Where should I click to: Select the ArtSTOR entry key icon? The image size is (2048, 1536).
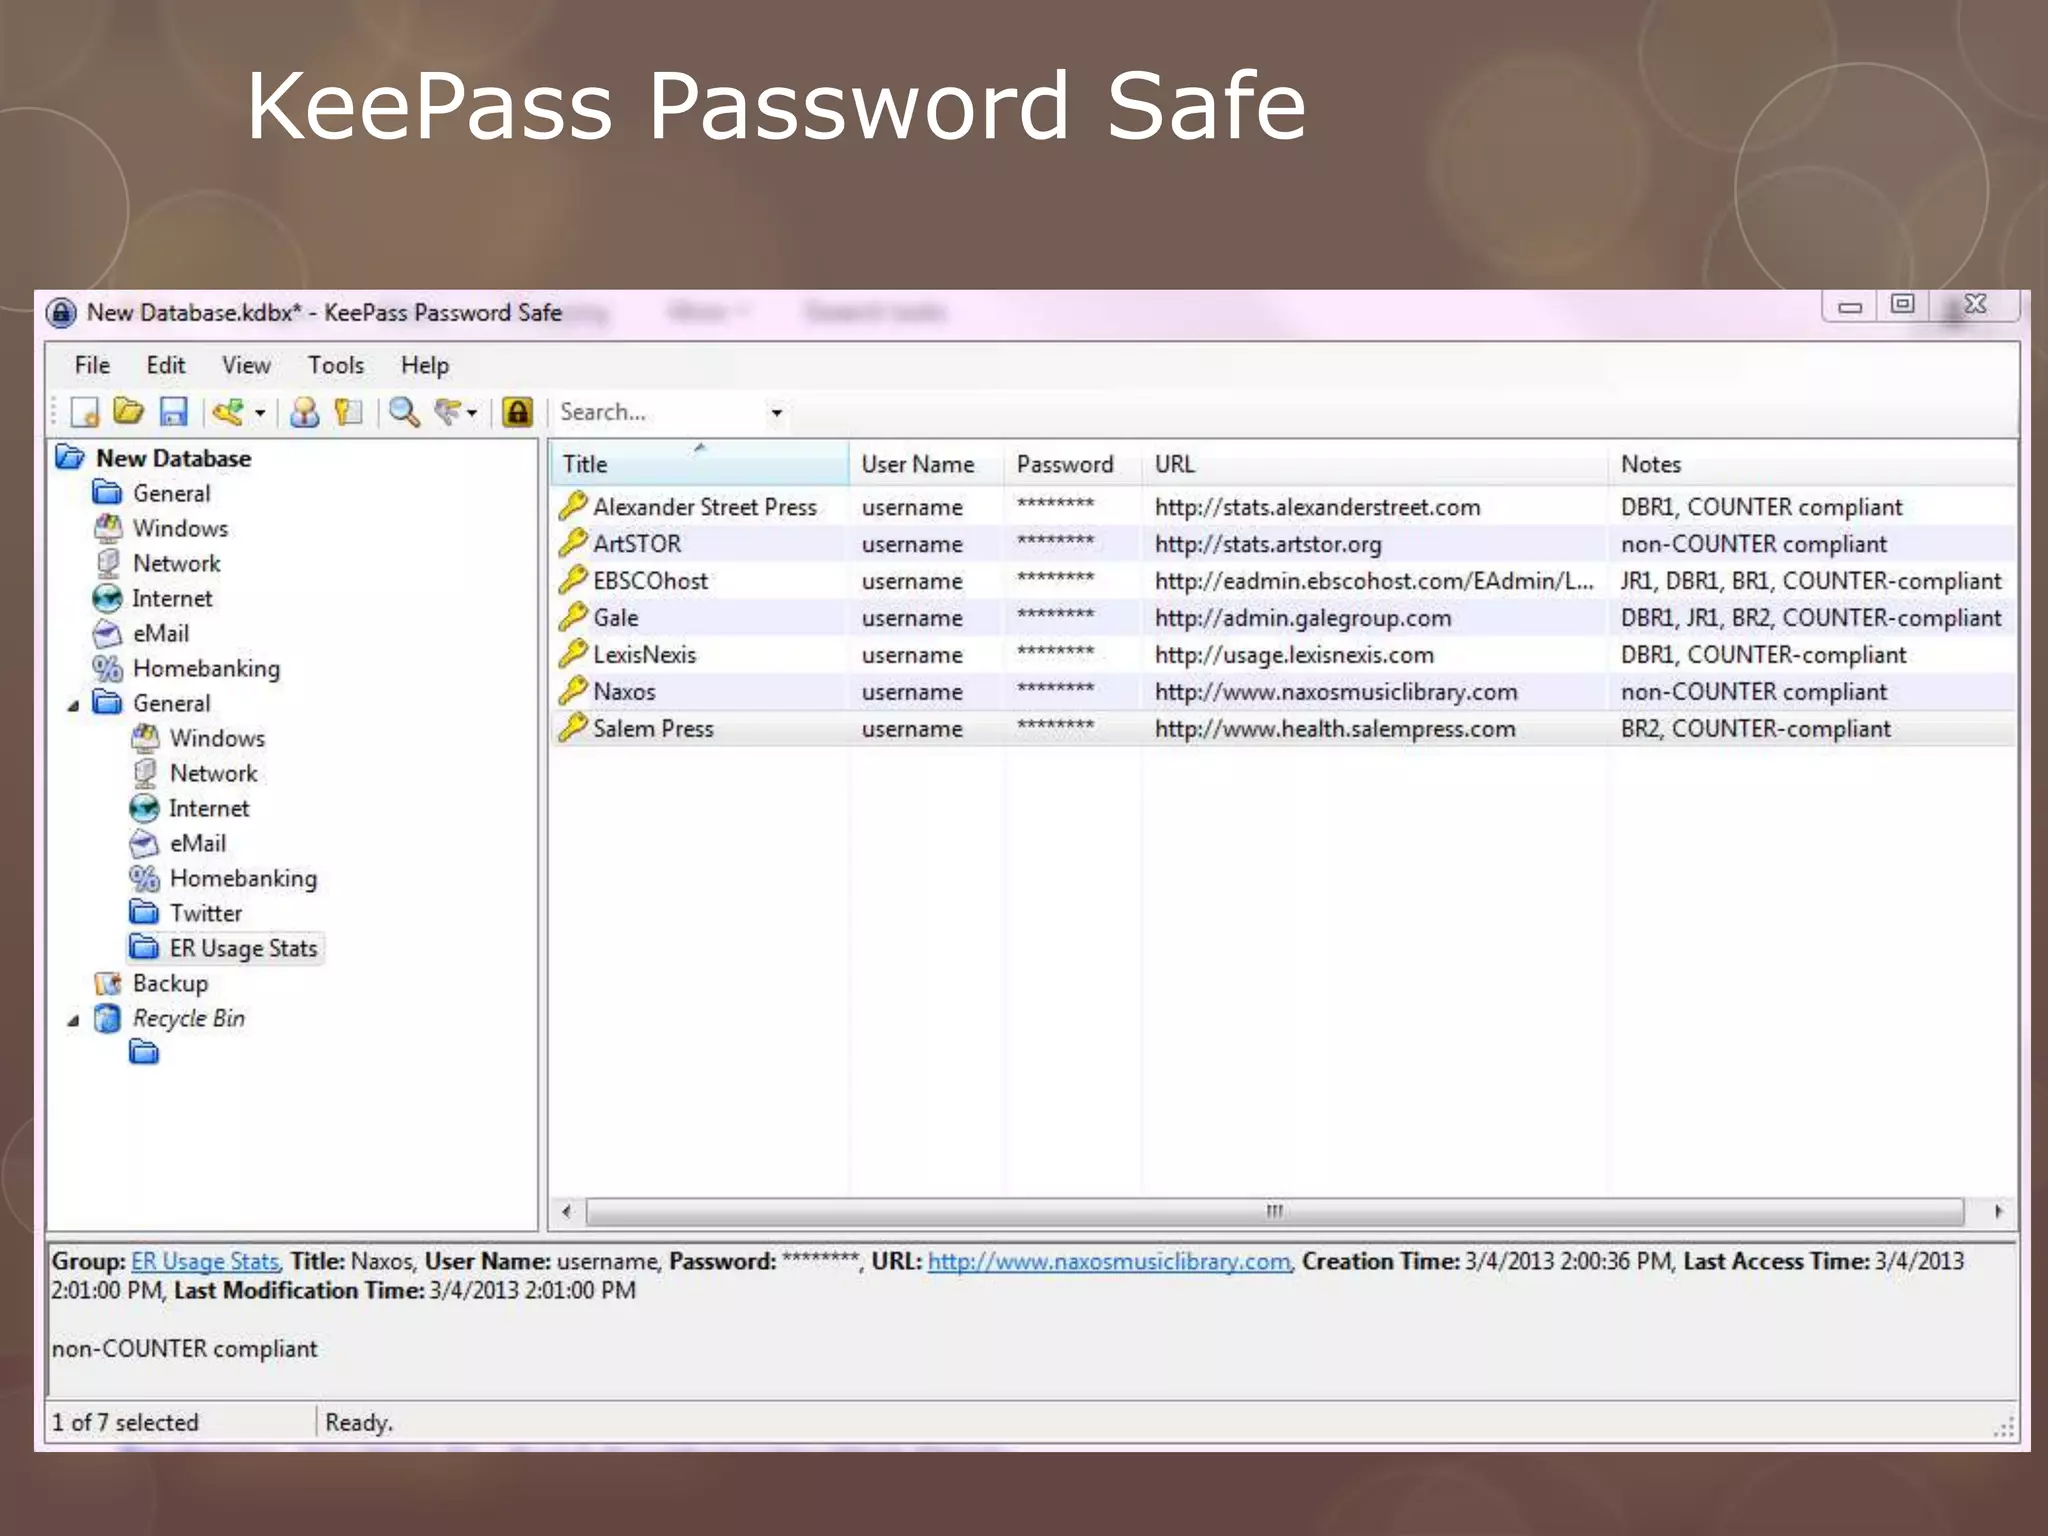(x=573, y=543)
